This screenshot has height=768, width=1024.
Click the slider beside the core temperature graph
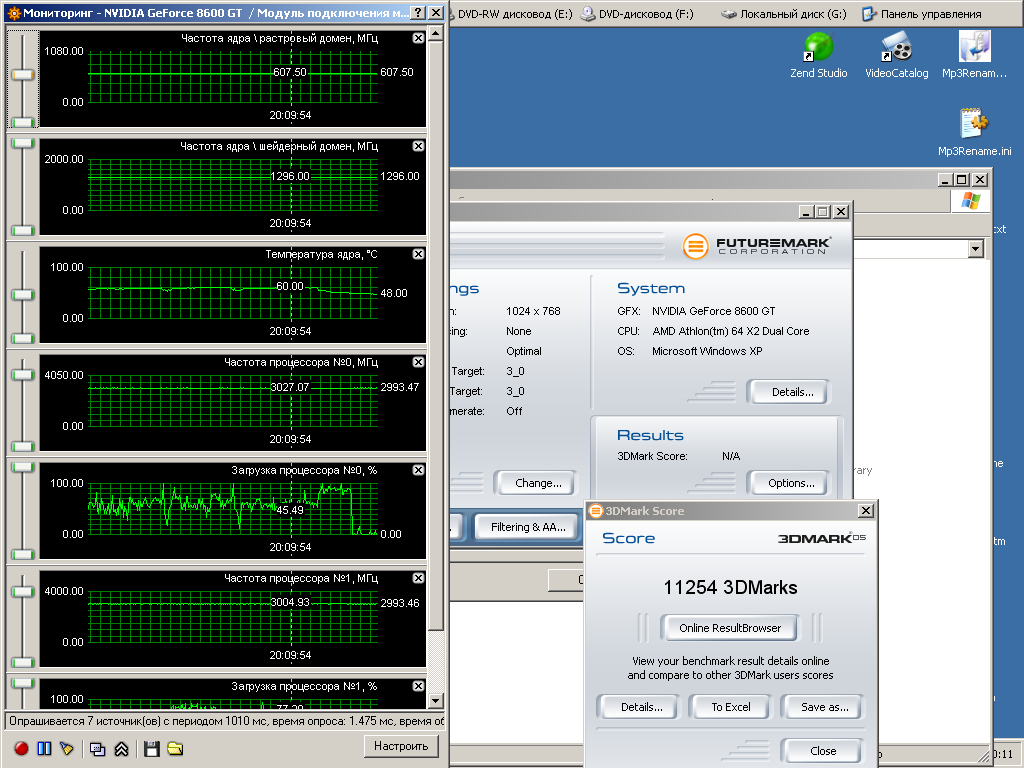click(x=23, y=295)
